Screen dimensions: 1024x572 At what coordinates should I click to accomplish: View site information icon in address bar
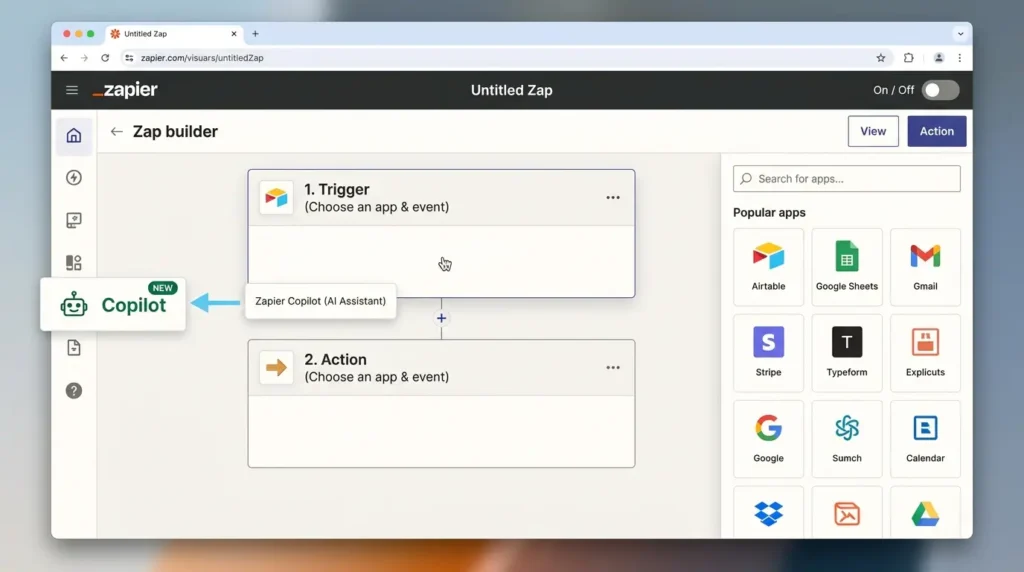click(x=129, y=58)
